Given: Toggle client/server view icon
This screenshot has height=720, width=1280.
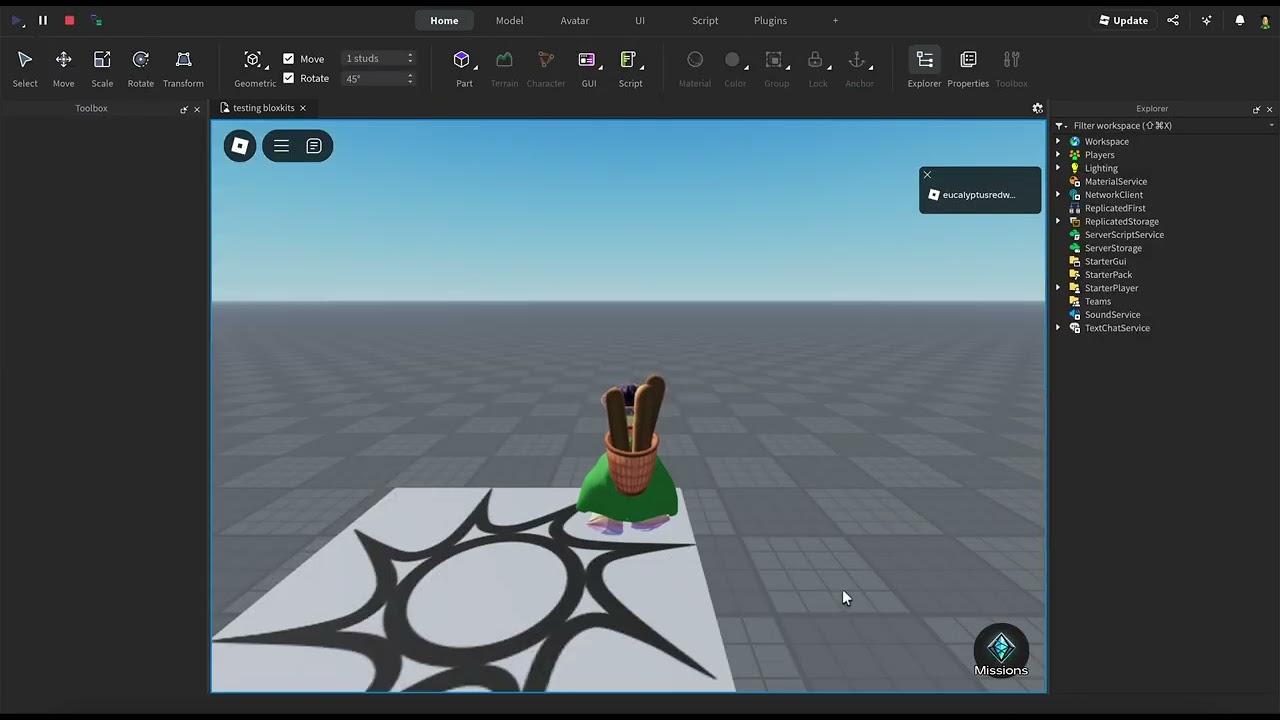Looking at the screenshot, I should click(x=96, y=20).
